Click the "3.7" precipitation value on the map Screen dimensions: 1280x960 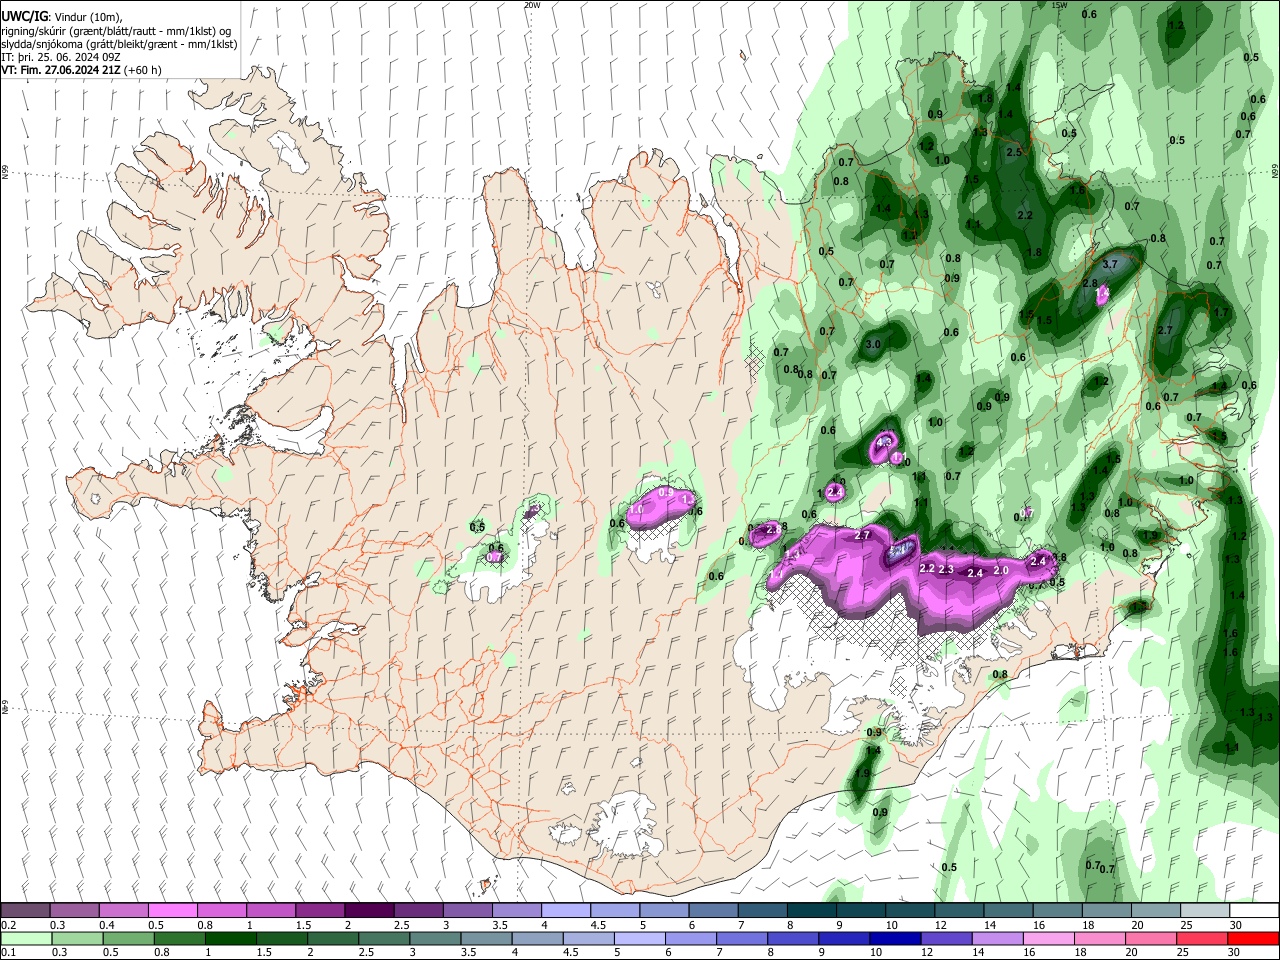pyautogui.click(x=1109, y=265)
